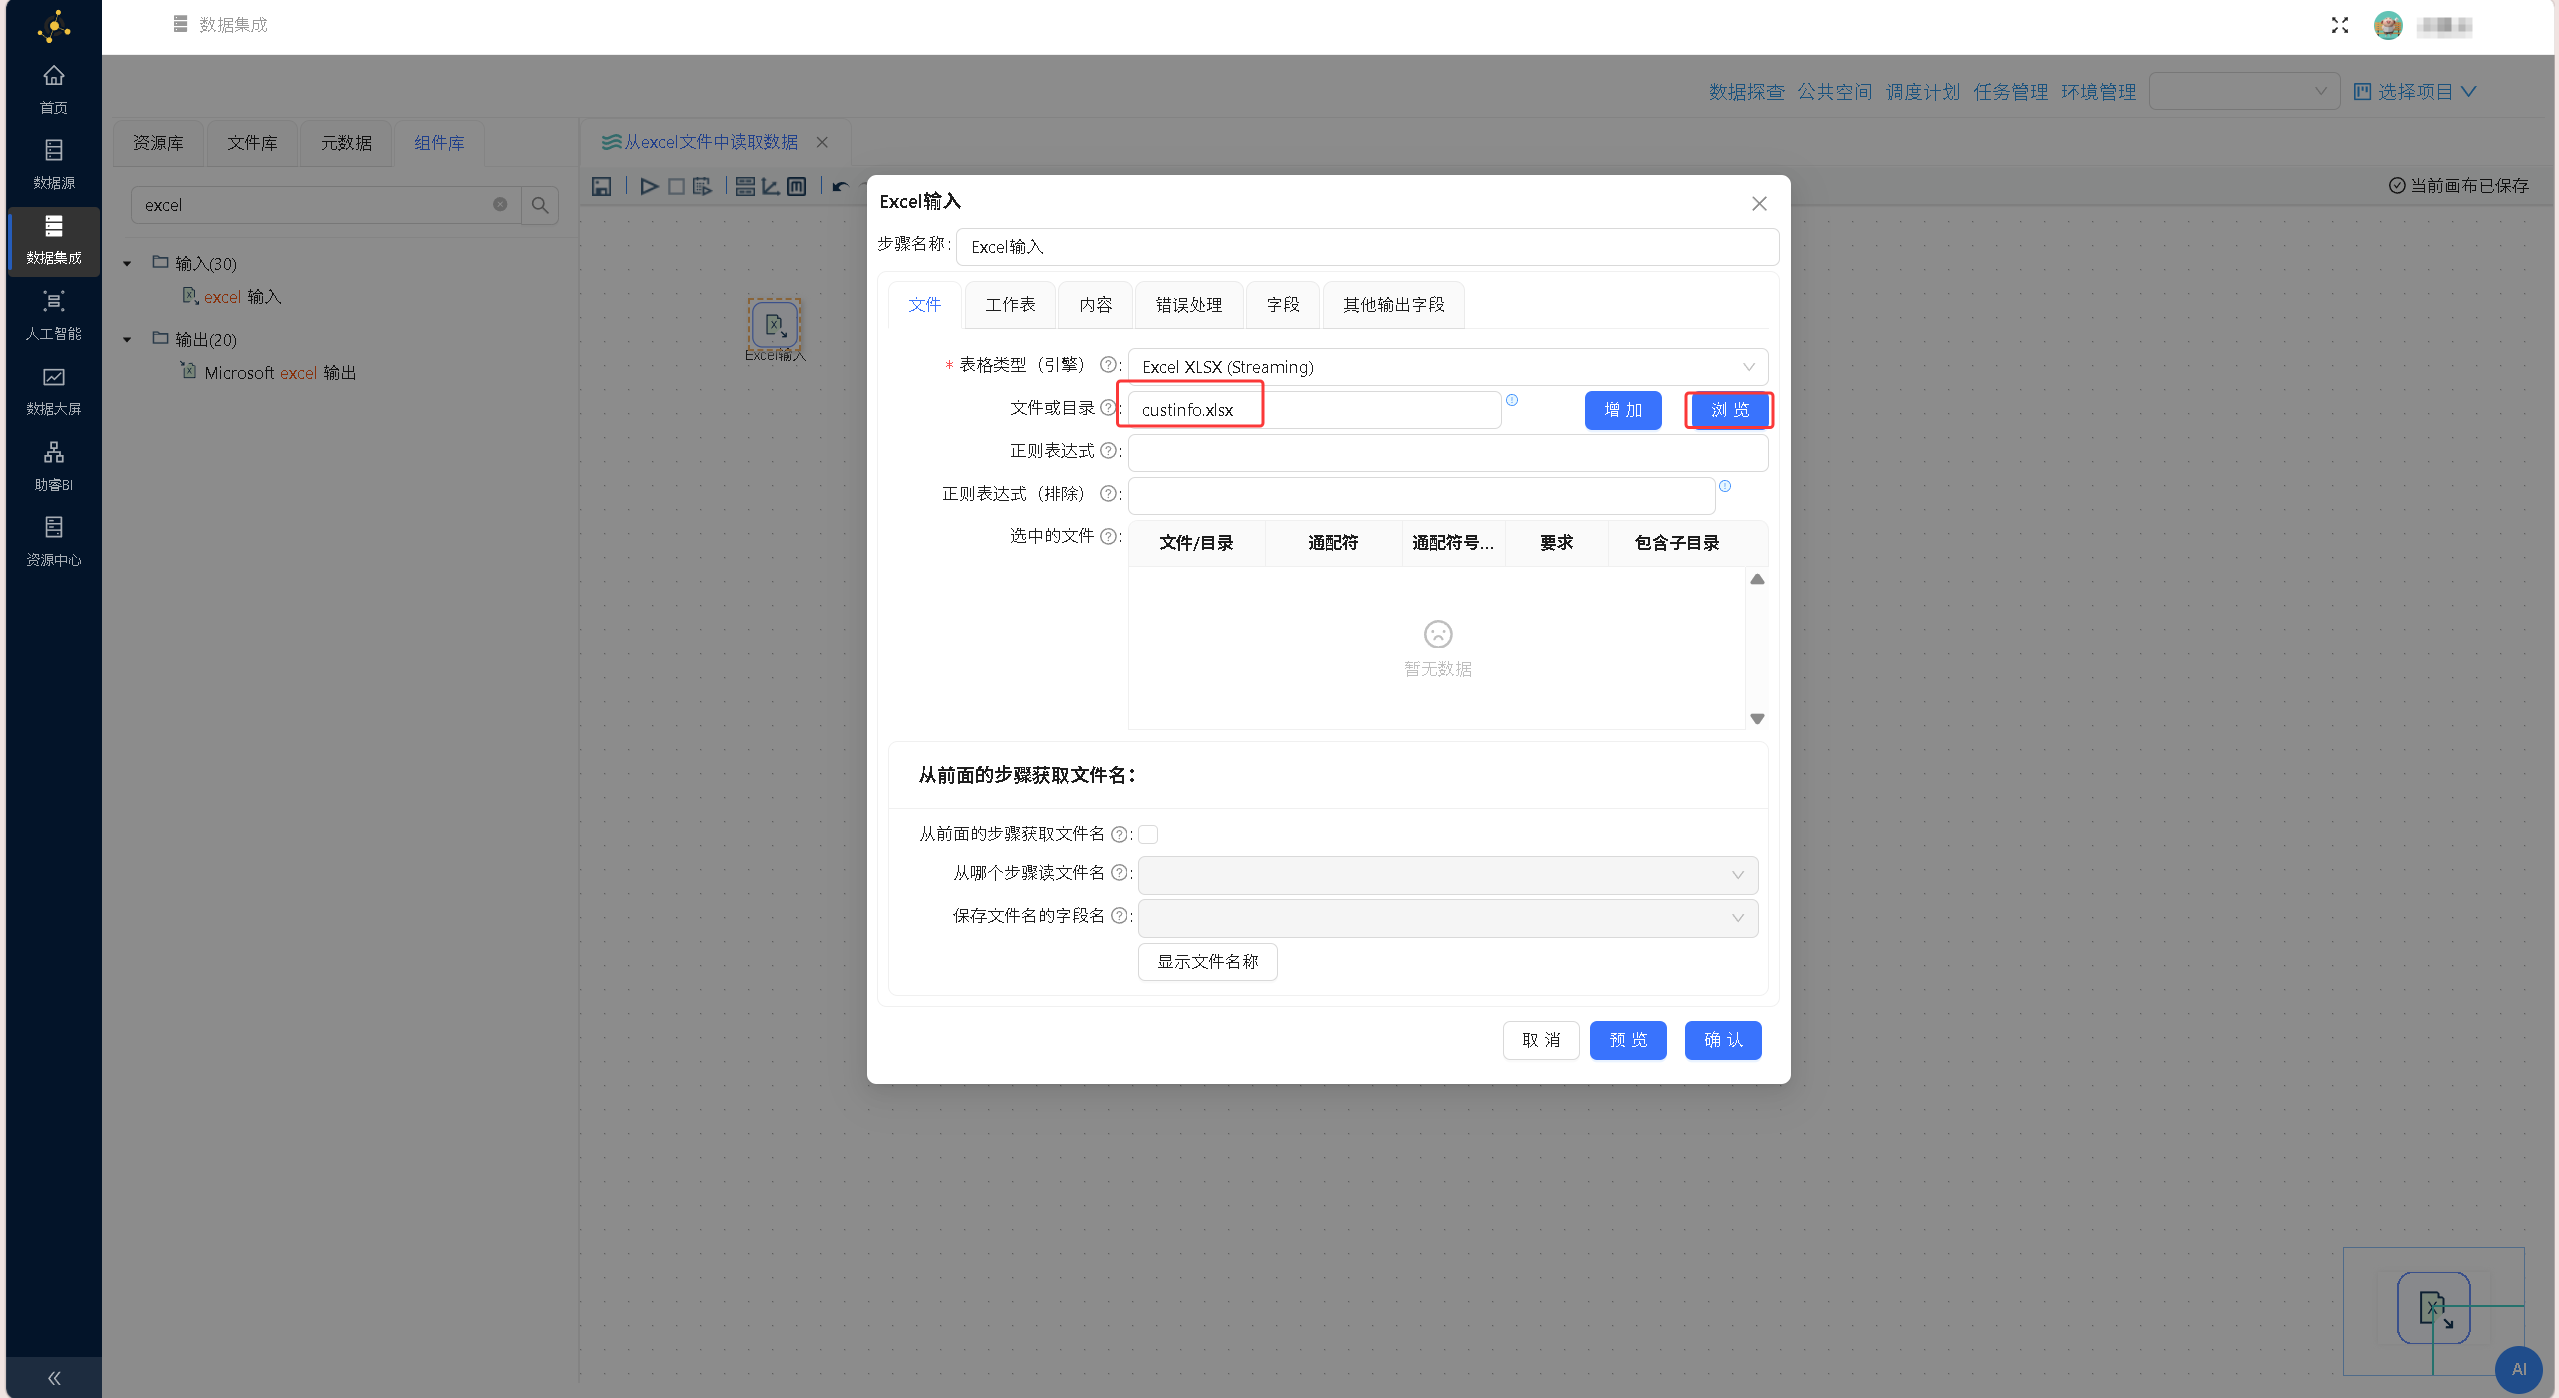Collapse the 输出(20) tree folder
The height and width of the screenshot is (1398, 2559).
tap(127, 340)
